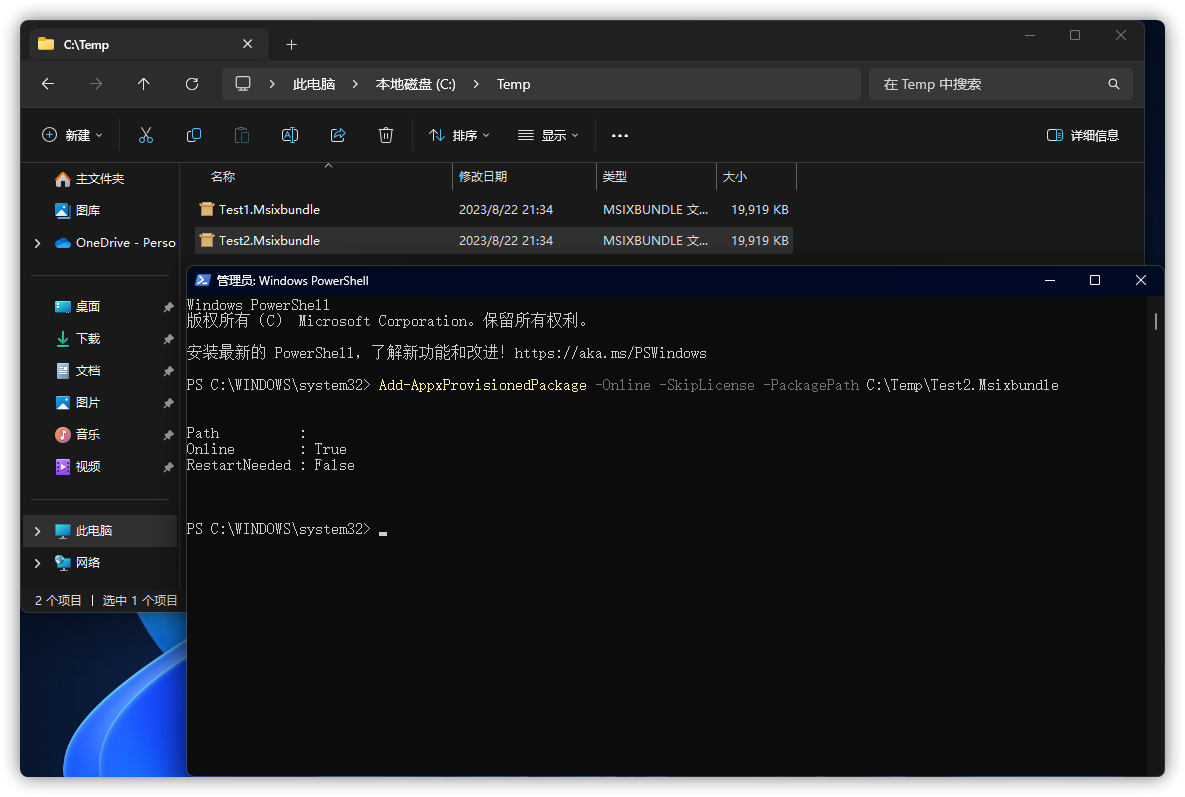Click the PowerShell title bar icon
This screenshot has width=1185, height=797.
[203, 280]
